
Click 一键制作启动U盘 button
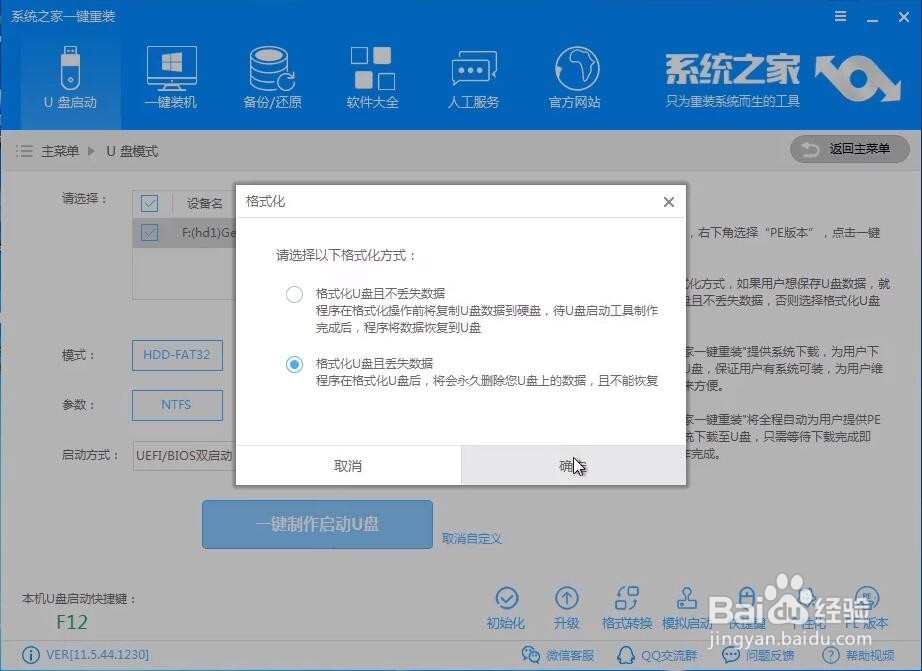tap(317, 524)
